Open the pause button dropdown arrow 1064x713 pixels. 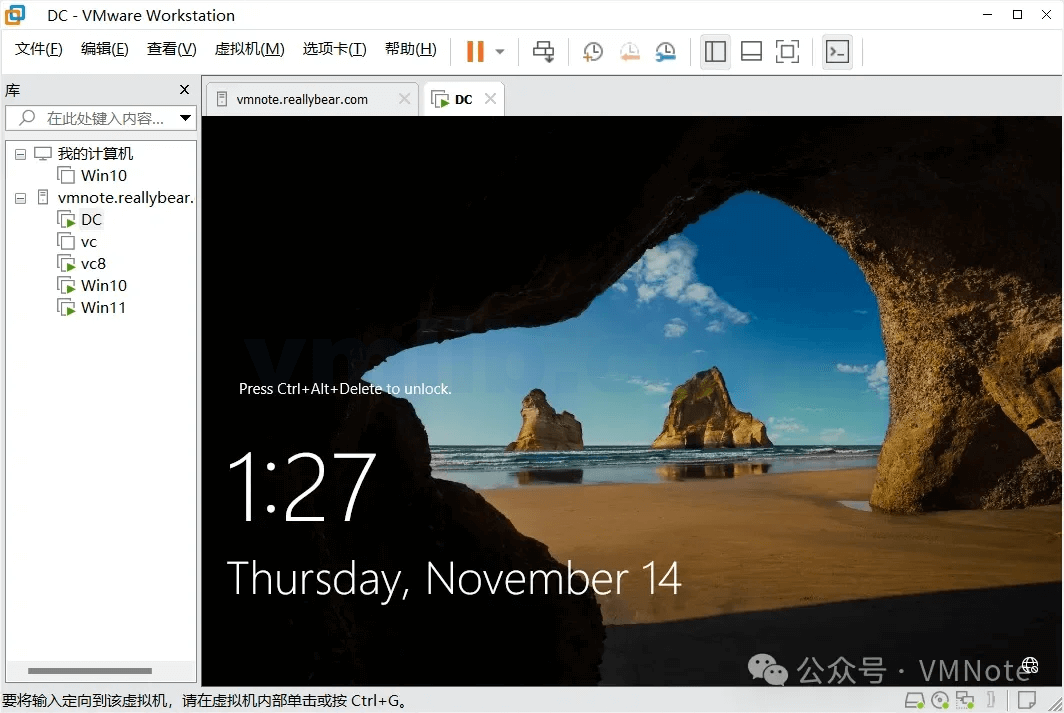(x=498, y=51)
